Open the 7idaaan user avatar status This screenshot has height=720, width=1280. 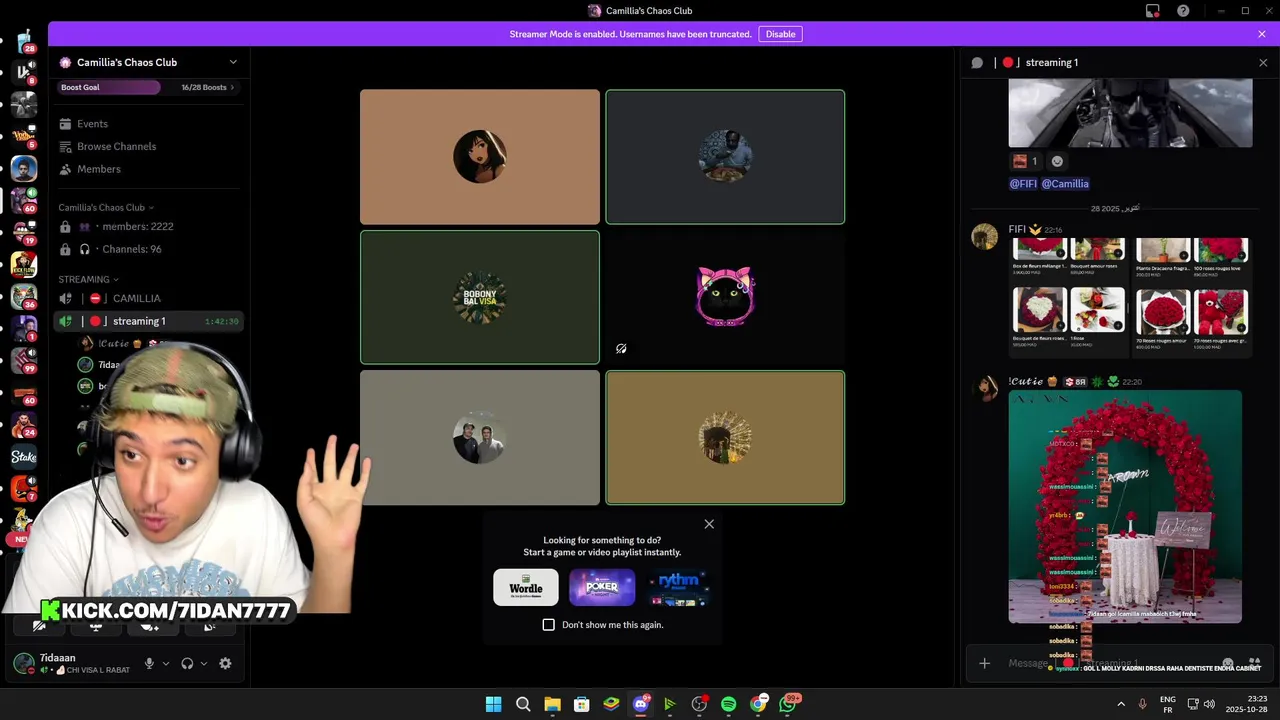click(23, 663)
